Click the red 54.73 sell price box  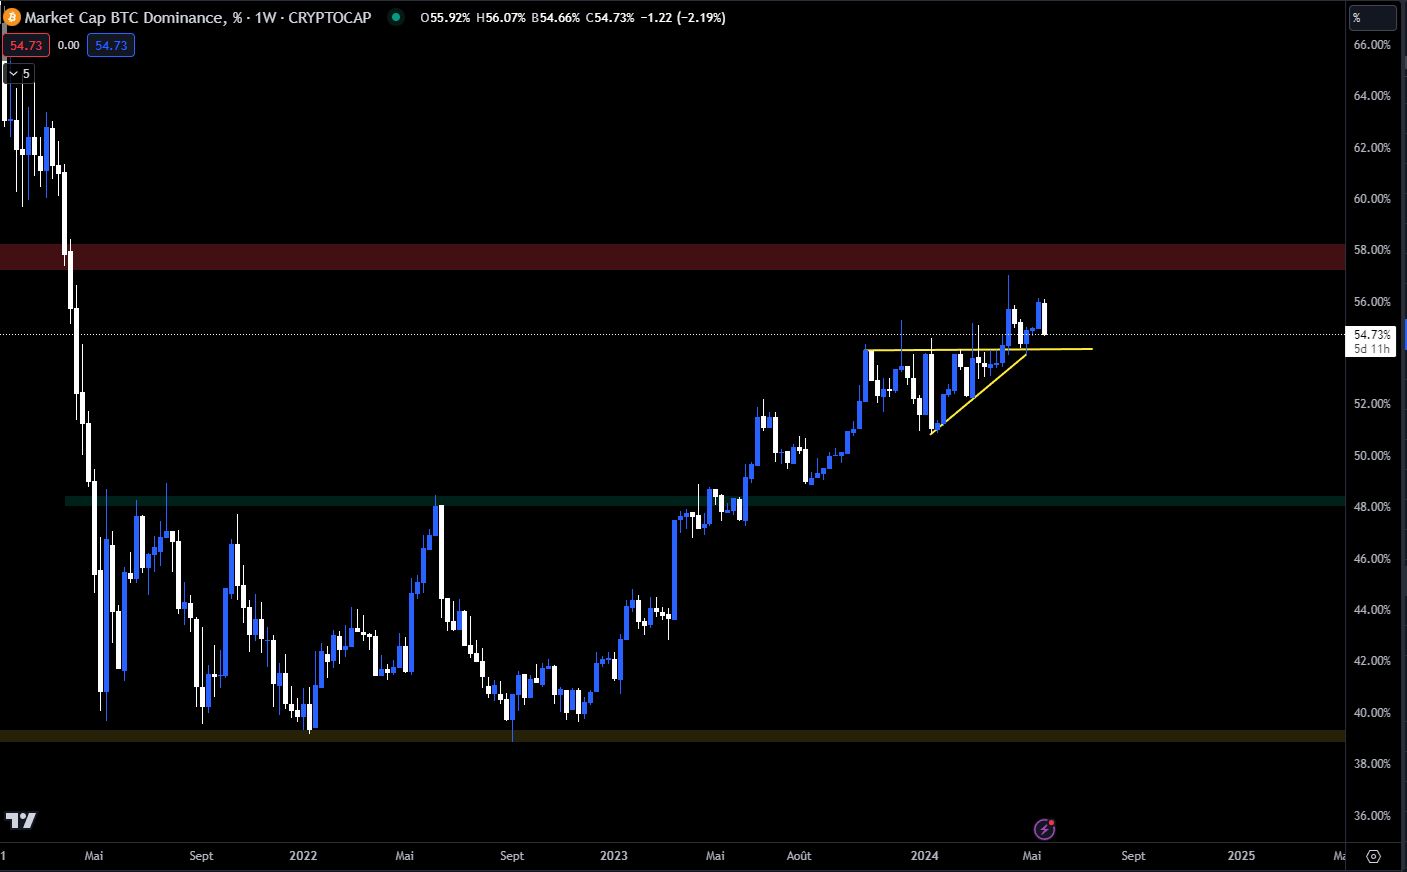coord(26,45)
